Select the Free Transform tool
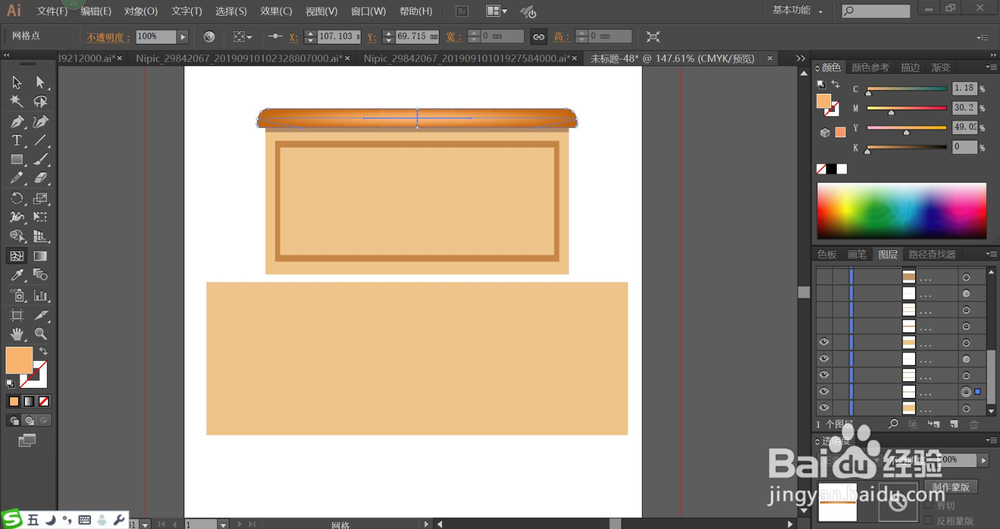The height and width of the screenshot is (529, 1000). click(40, 218)
